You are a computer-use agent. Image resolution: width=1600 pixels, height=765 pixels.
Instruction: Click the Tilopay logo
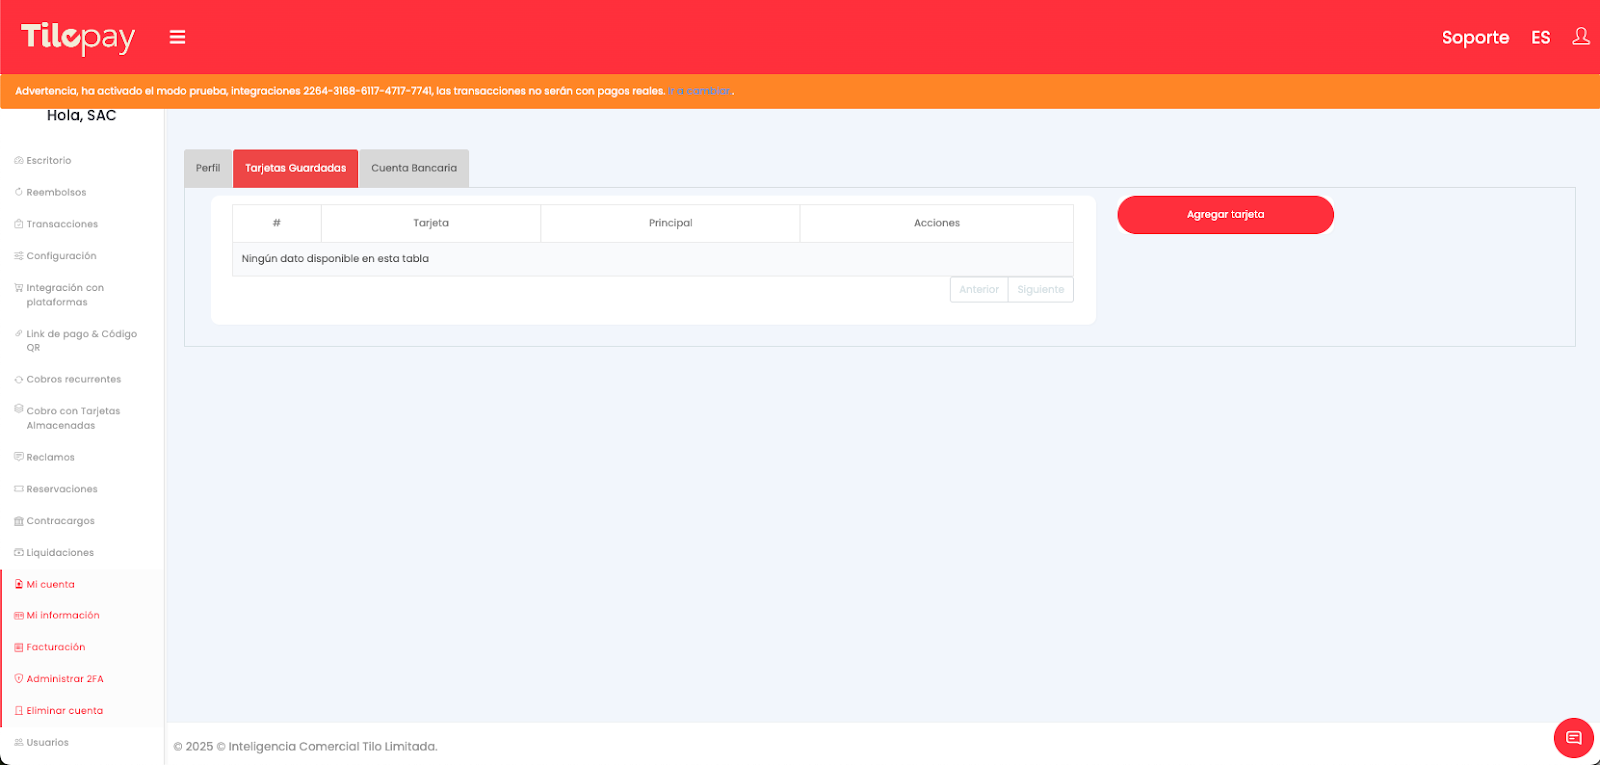click(78, 37)
